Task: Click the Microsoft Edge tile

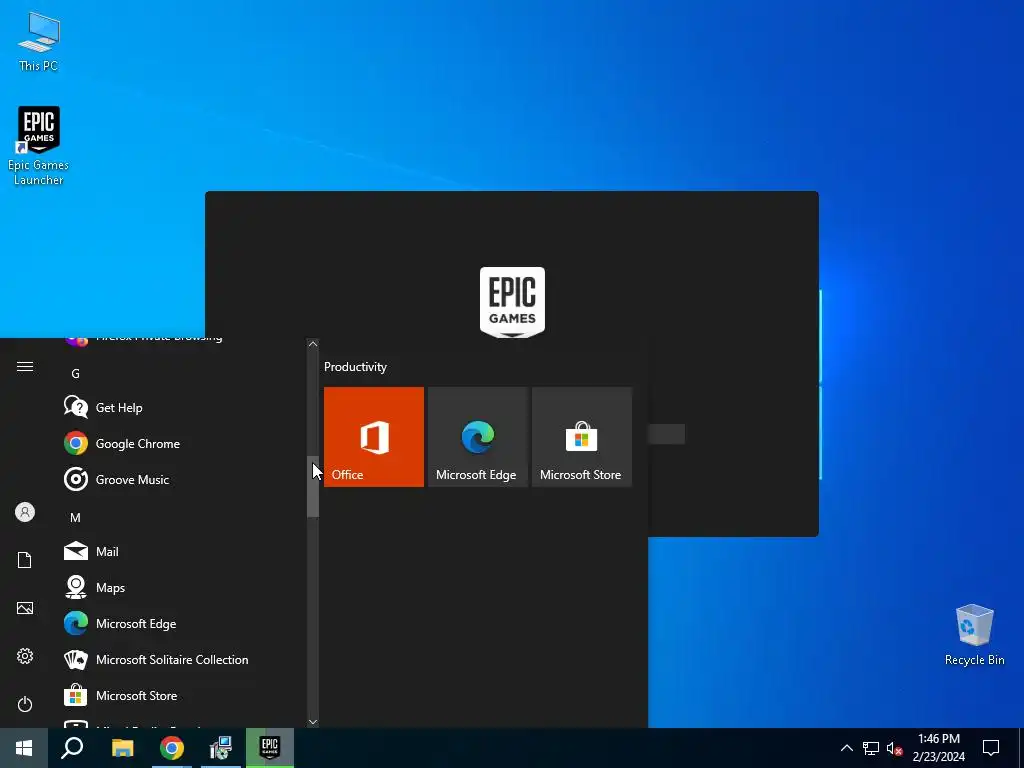Action: point(477,437)
